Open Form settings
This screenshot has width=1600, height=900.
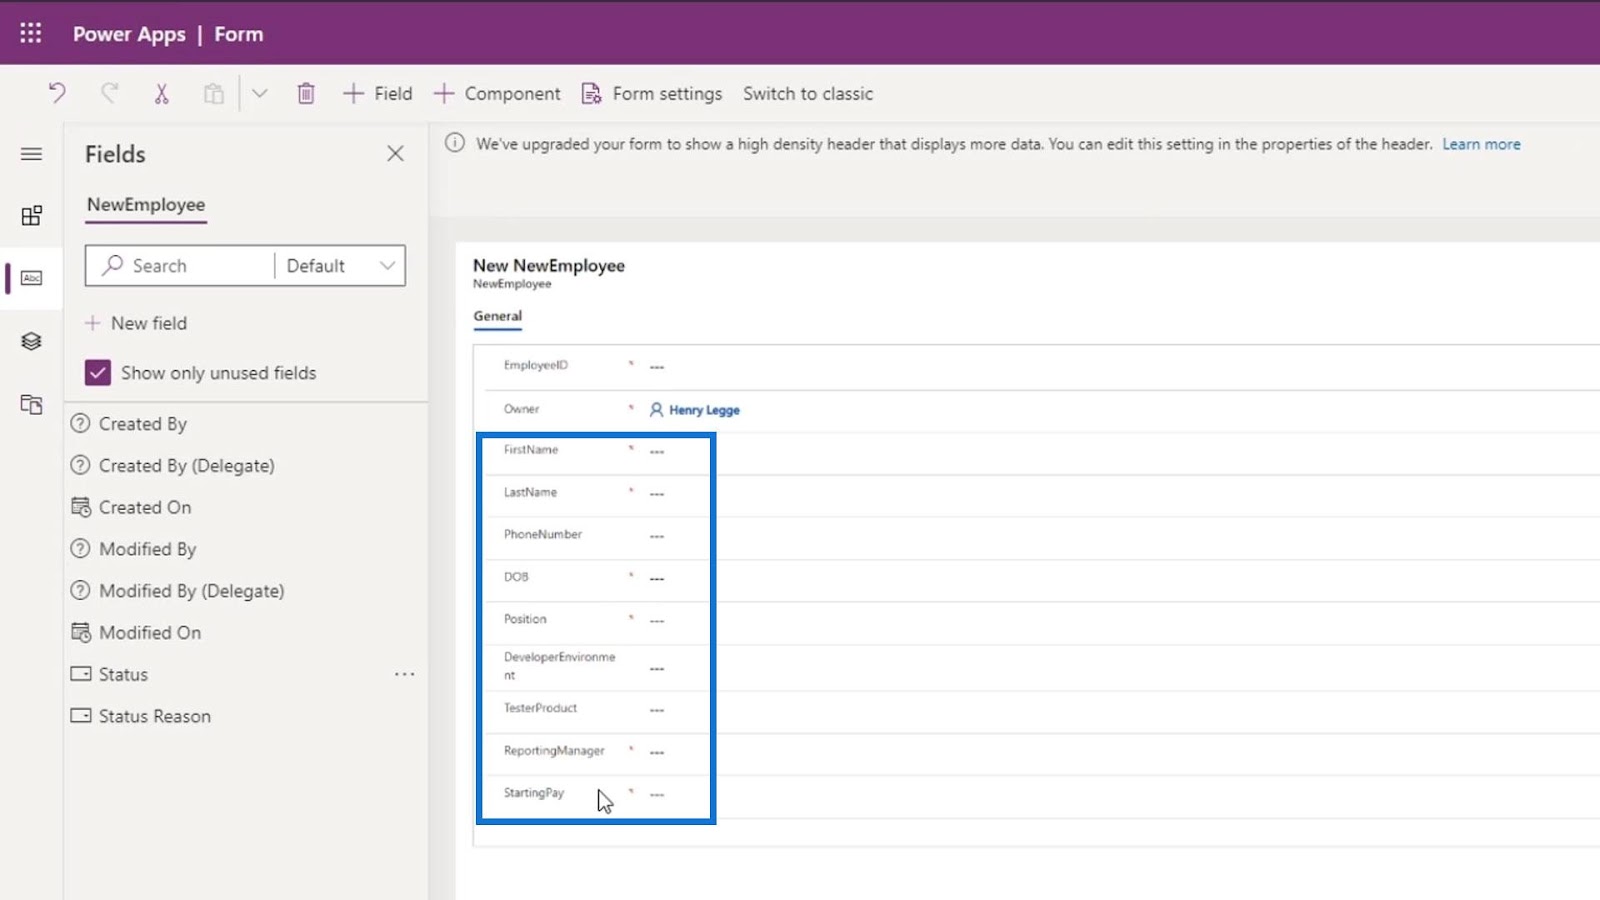(652, 93)
